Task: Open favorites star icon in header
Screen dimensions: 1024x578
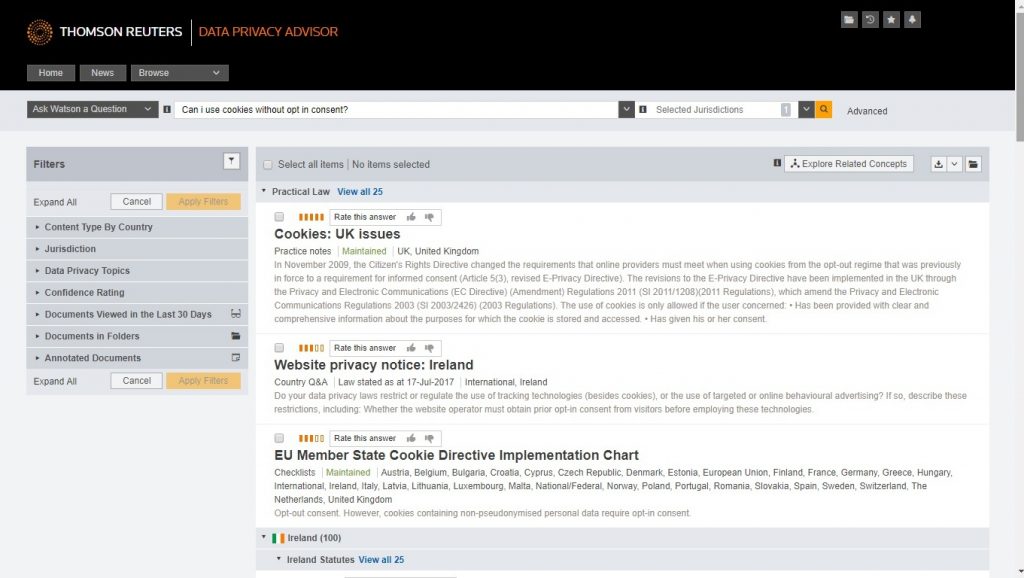Action: [891, 20]
